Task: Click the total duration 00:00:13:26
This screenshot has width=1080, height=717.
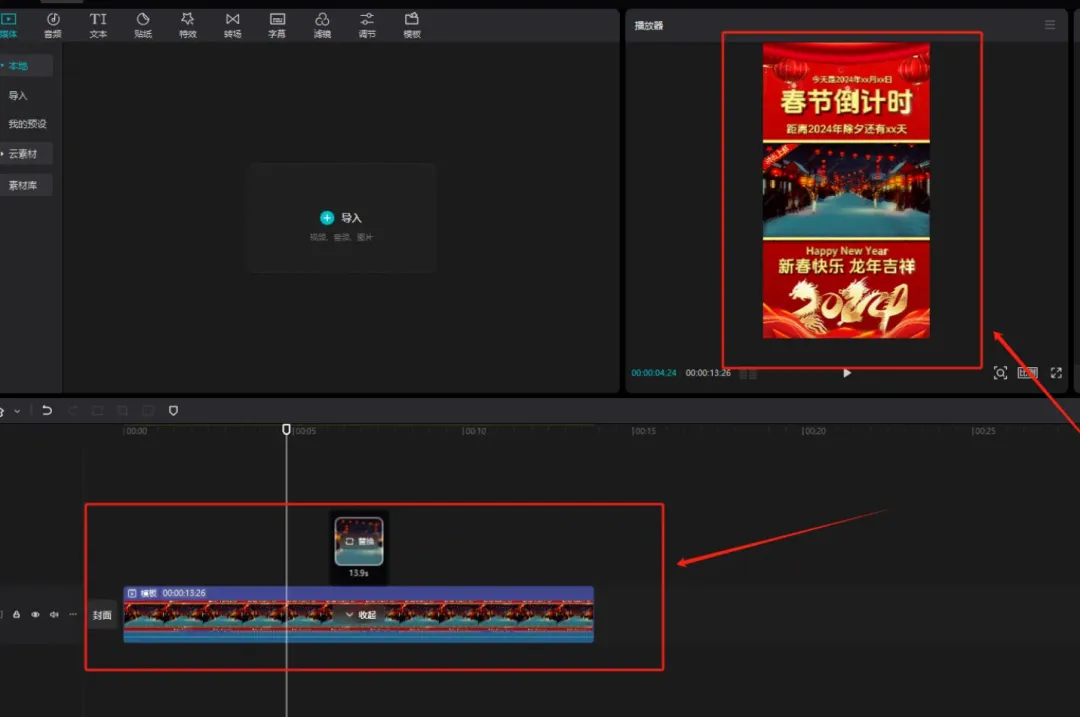Action: point(708,373)
